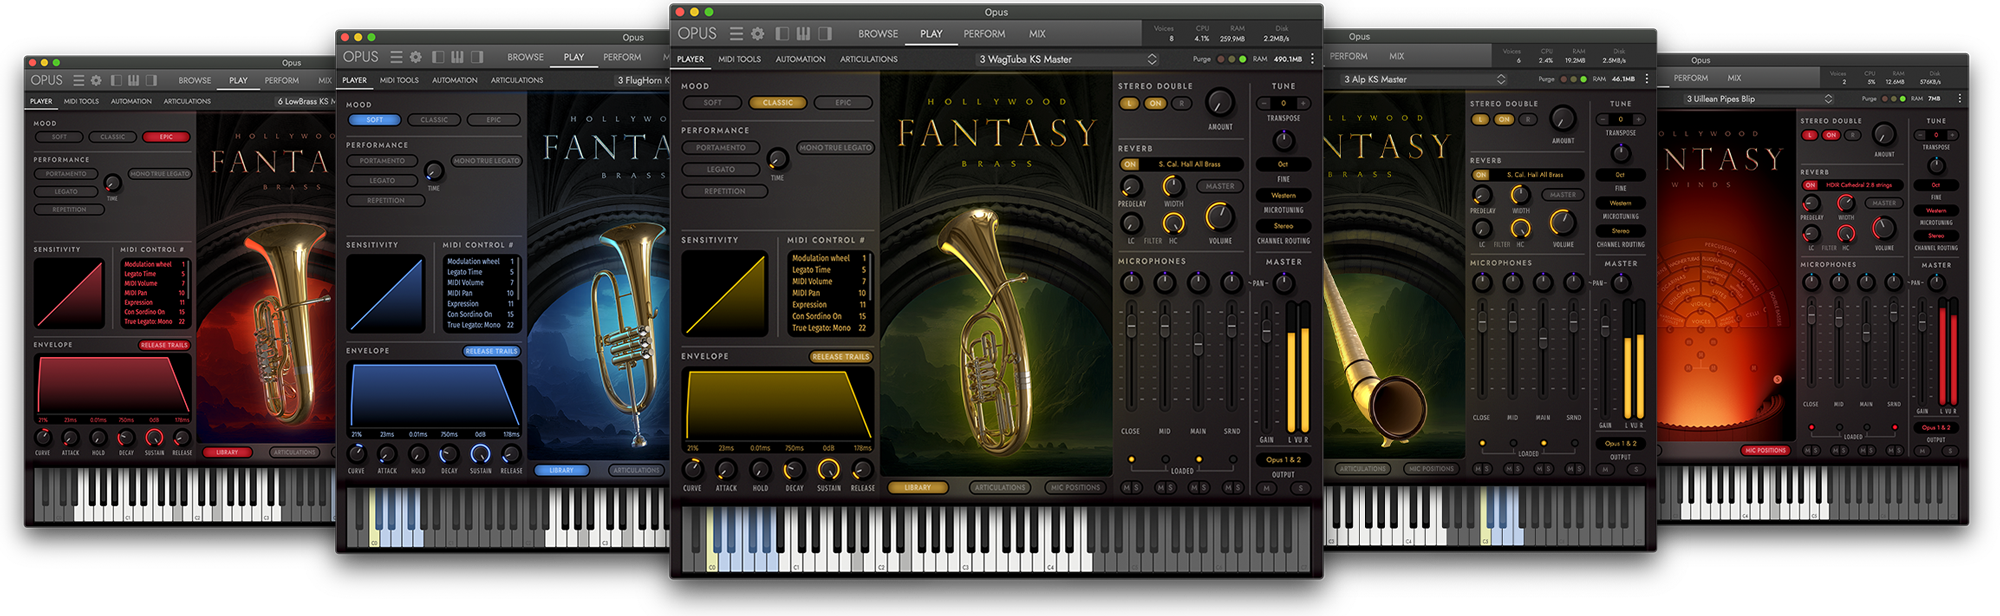Click the envelope Decay knob in WagTuba window
2000x616 pixels.
[x=794, y=469]
